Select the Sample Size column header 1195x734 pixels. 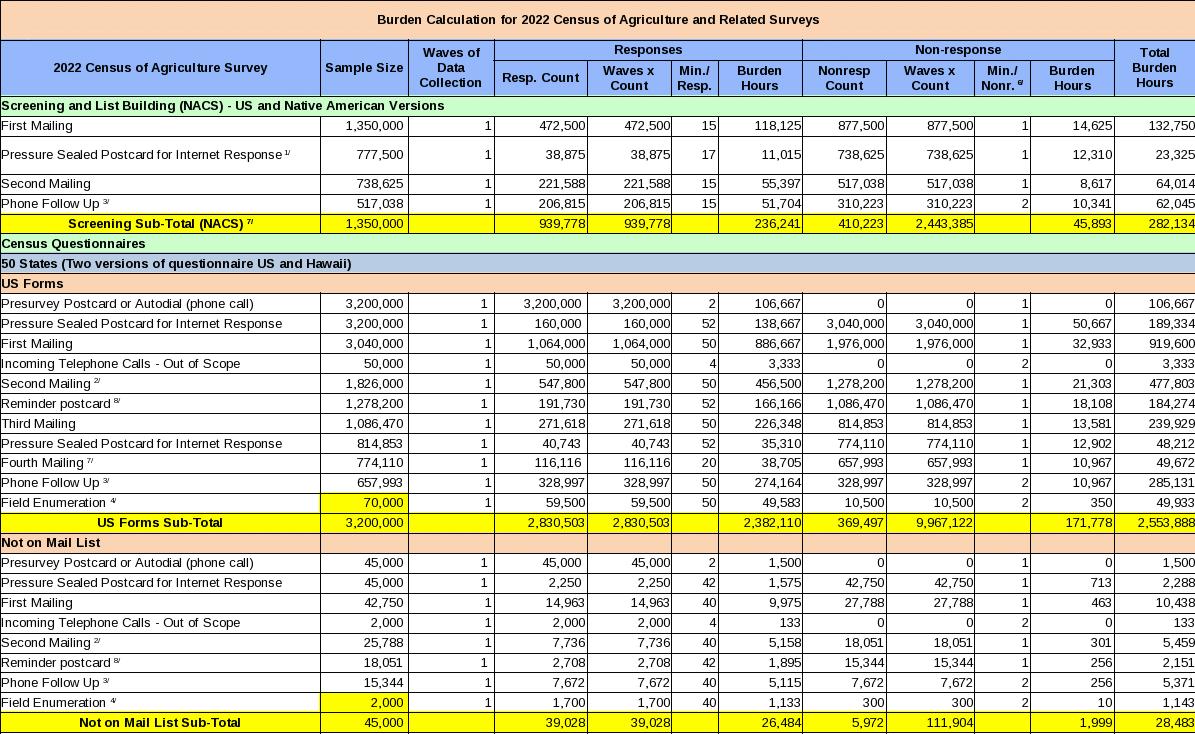tap(364, 68)
